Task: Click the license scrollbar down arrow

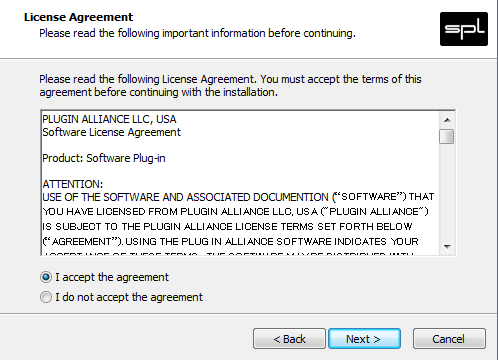Action: (447, 247)
